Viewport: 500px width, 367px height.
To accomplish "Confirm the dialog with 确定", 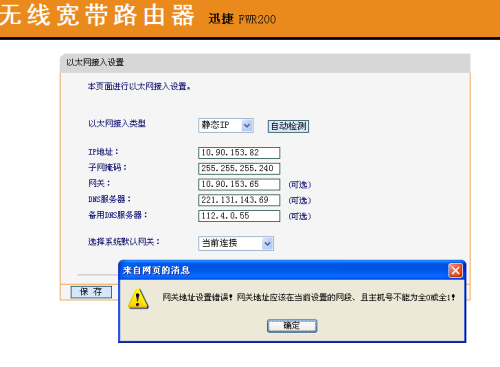I will coord(292,326).
